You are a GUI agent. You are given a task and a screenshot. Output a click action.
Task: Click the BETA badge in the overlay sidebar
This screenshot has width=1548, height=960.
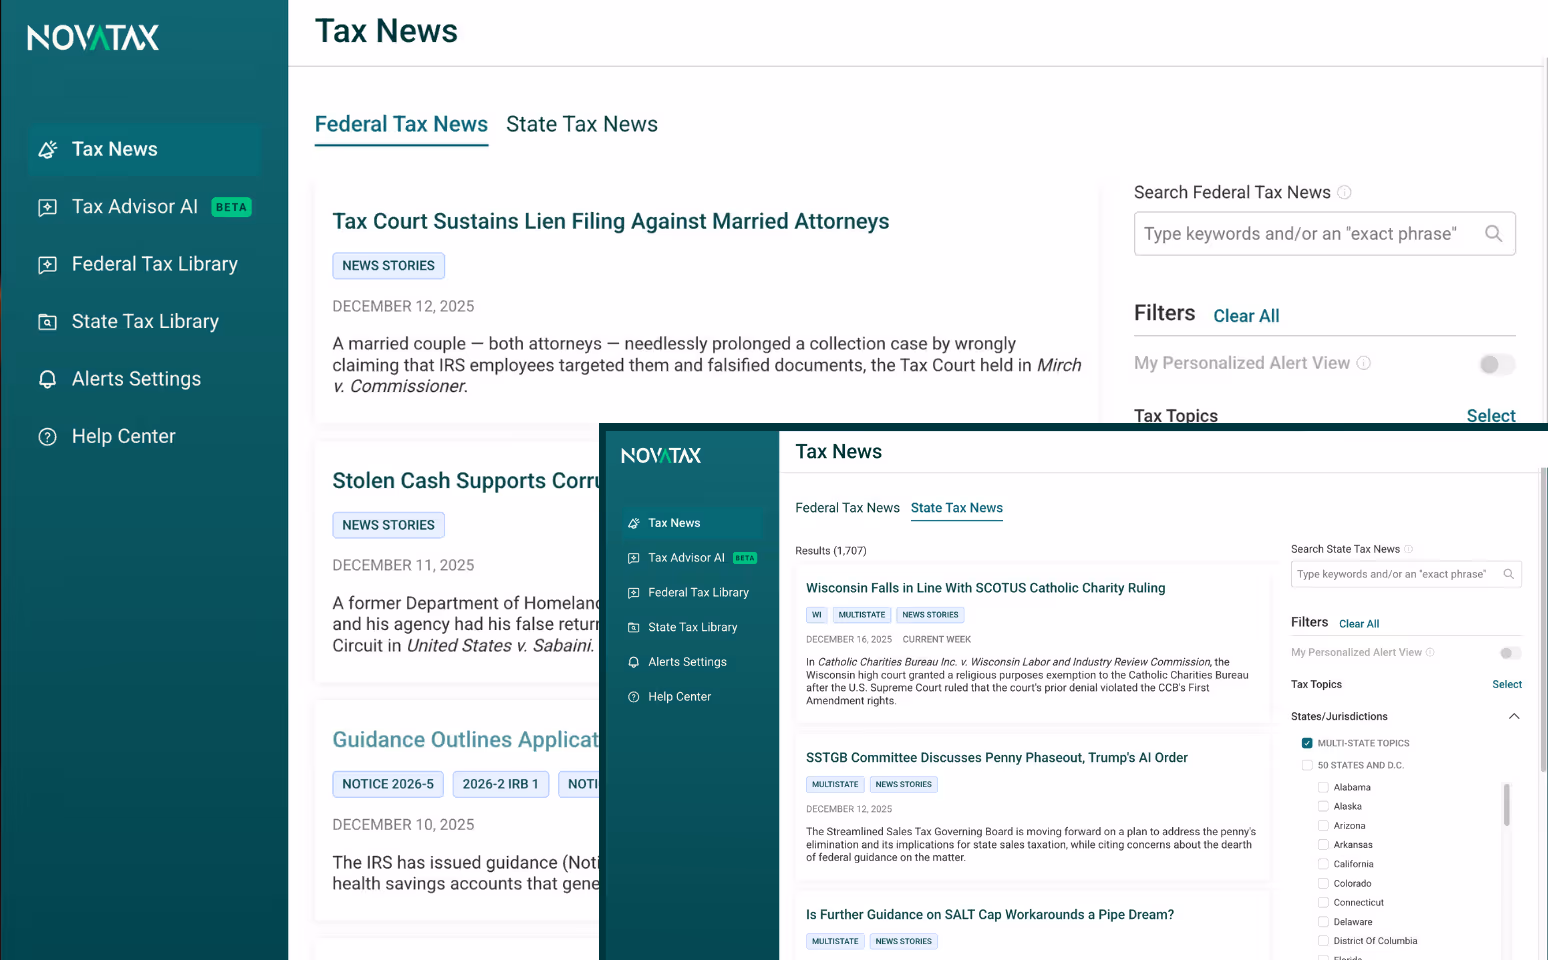tap(745, 558)
